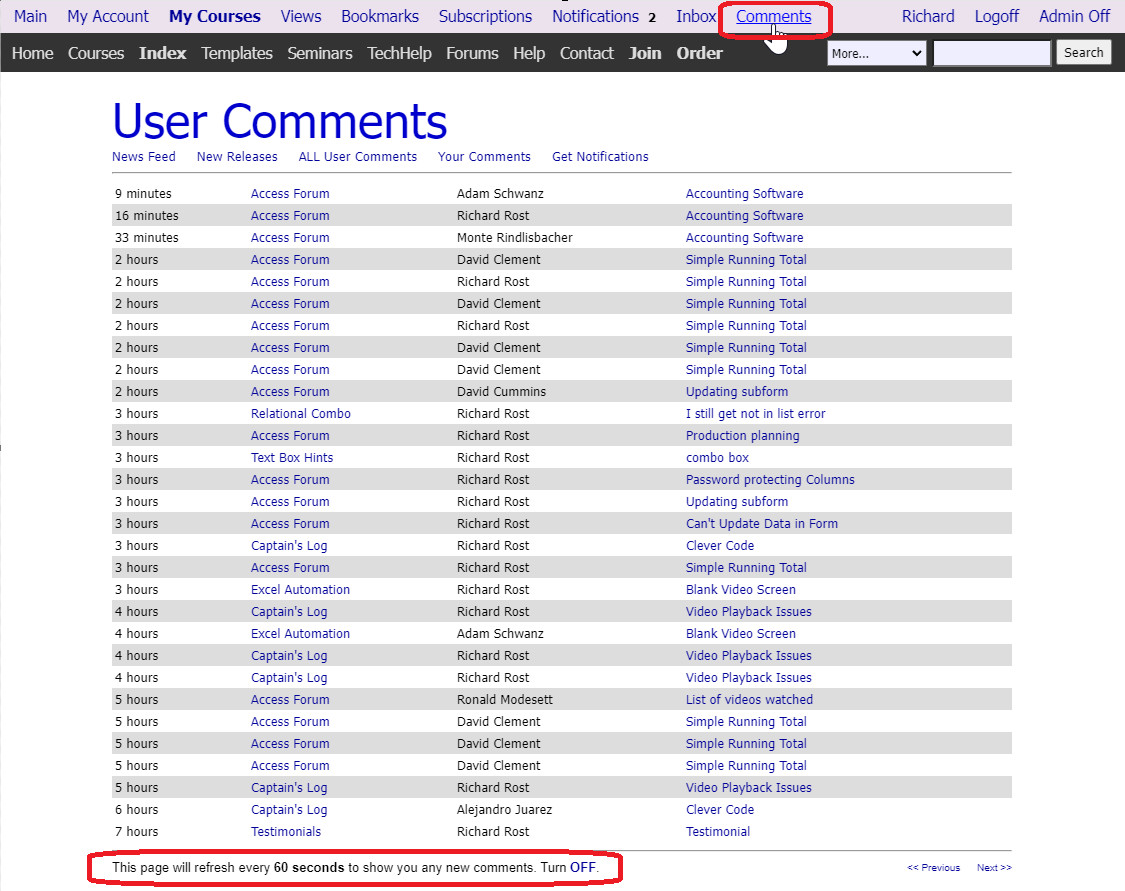Visit the Forums page
Viewport: 1125px width, 891px height.
472,53
